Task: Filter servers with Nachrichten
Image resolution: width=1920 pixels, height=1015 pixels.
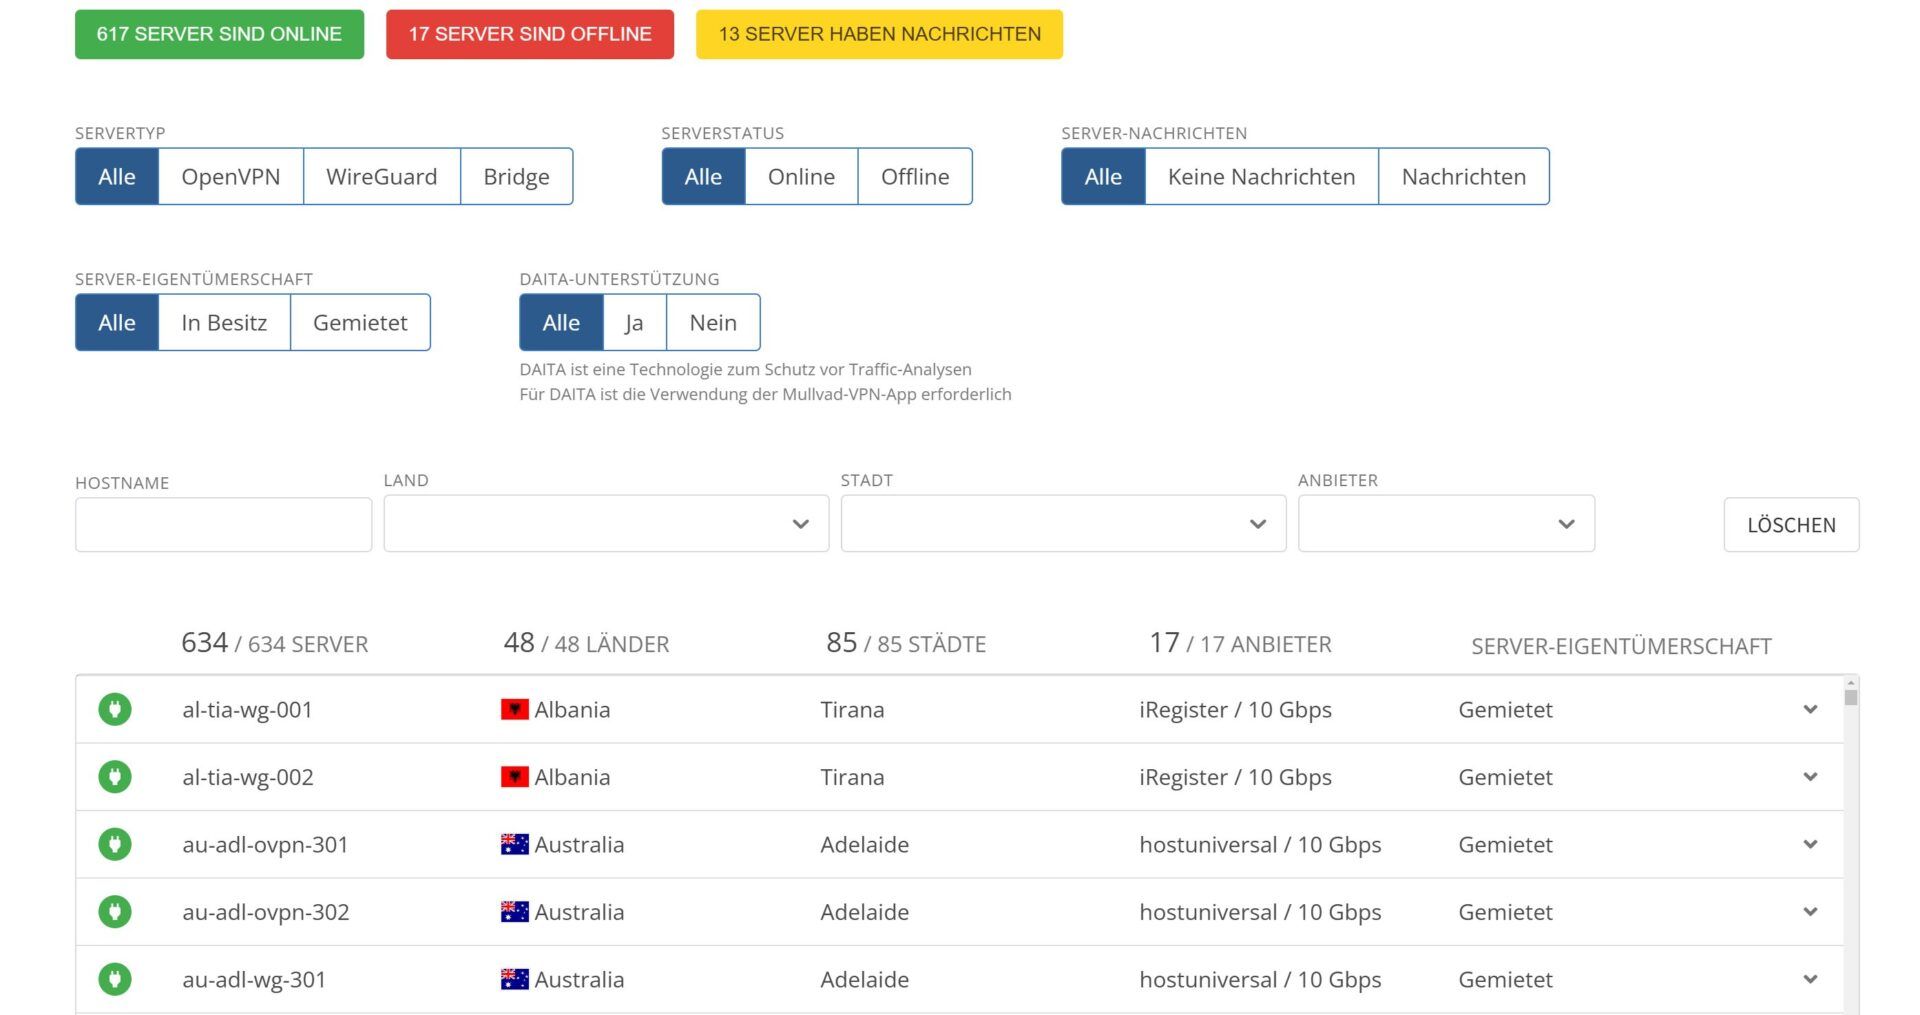Action: coord(1464,176)
